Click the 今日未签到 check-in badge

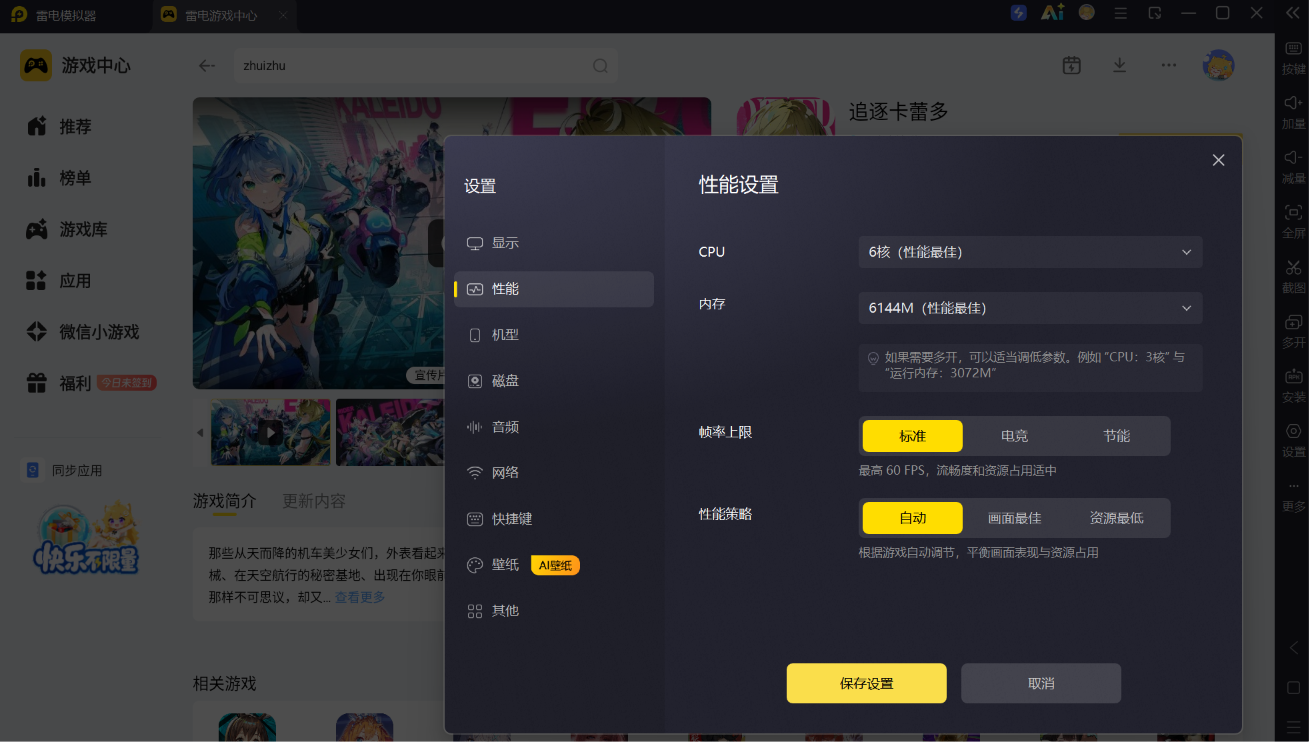click(127, 383)
